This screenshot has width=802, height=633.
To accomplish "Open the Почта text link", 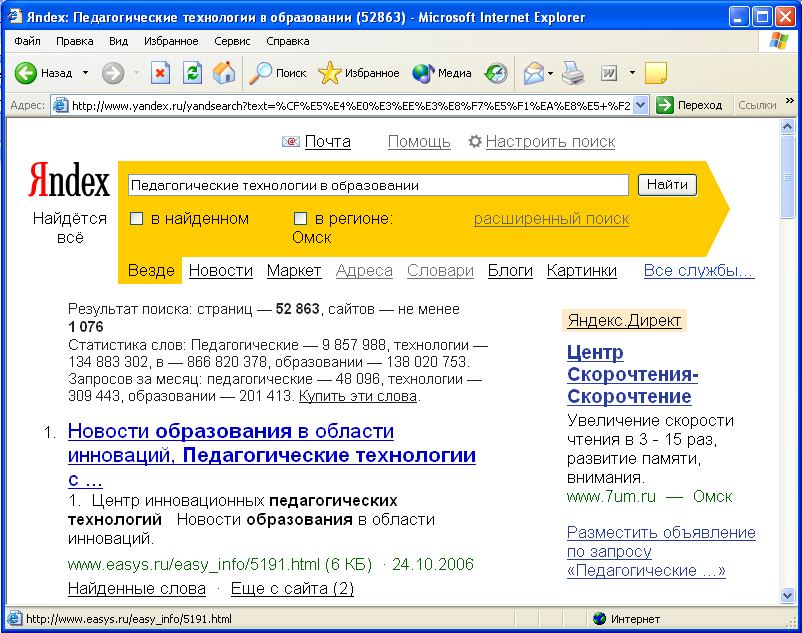I will point(328,142).
